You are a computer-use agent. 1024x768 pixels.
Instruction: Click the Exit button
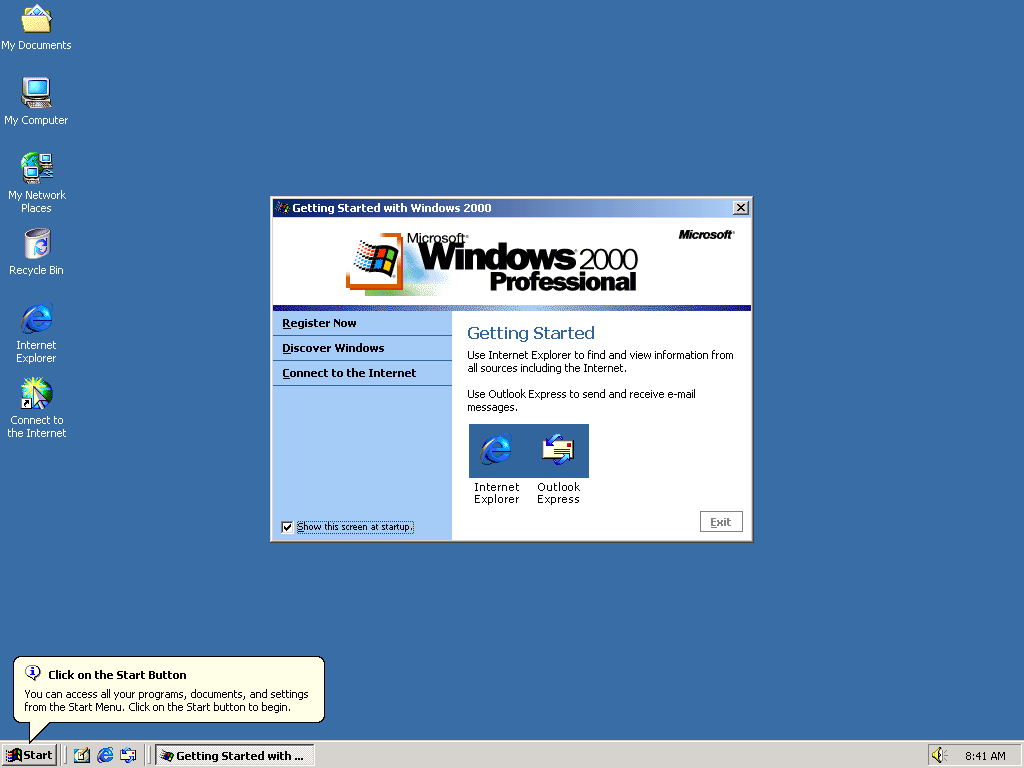point(721,522)
